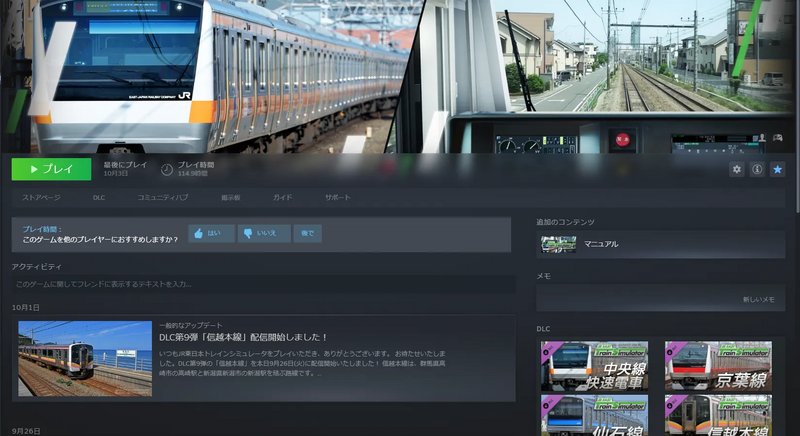Open the 信越本線 news thumbnail image

[85, 358]
